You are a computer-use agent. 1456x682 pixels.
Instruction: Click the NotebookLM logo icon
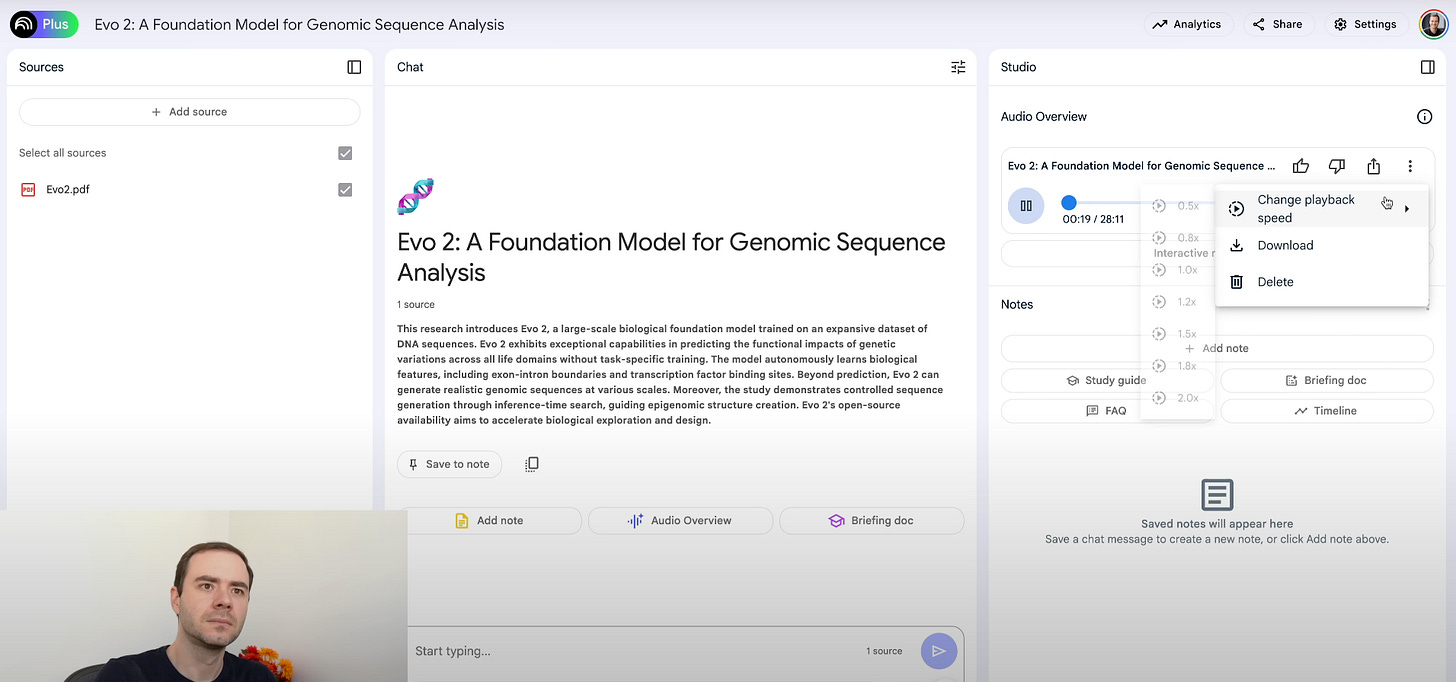click(23, 24)
